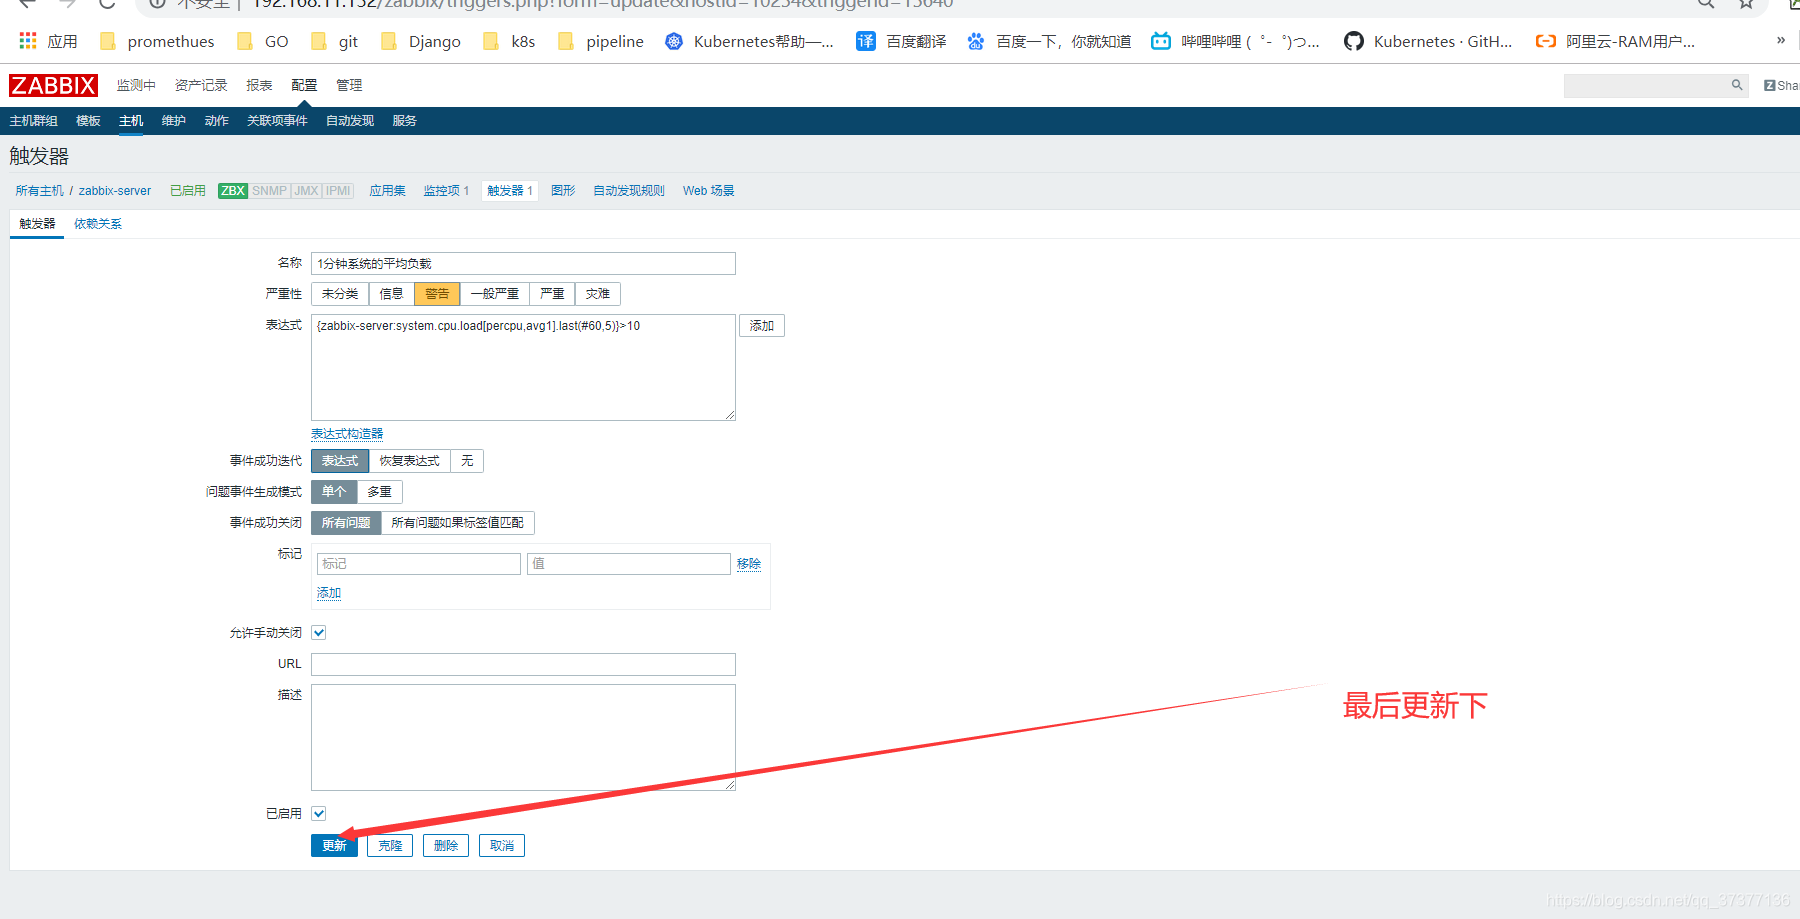
Task: Toggle the 允许手动关闭 checkbox
Action: 319,633
